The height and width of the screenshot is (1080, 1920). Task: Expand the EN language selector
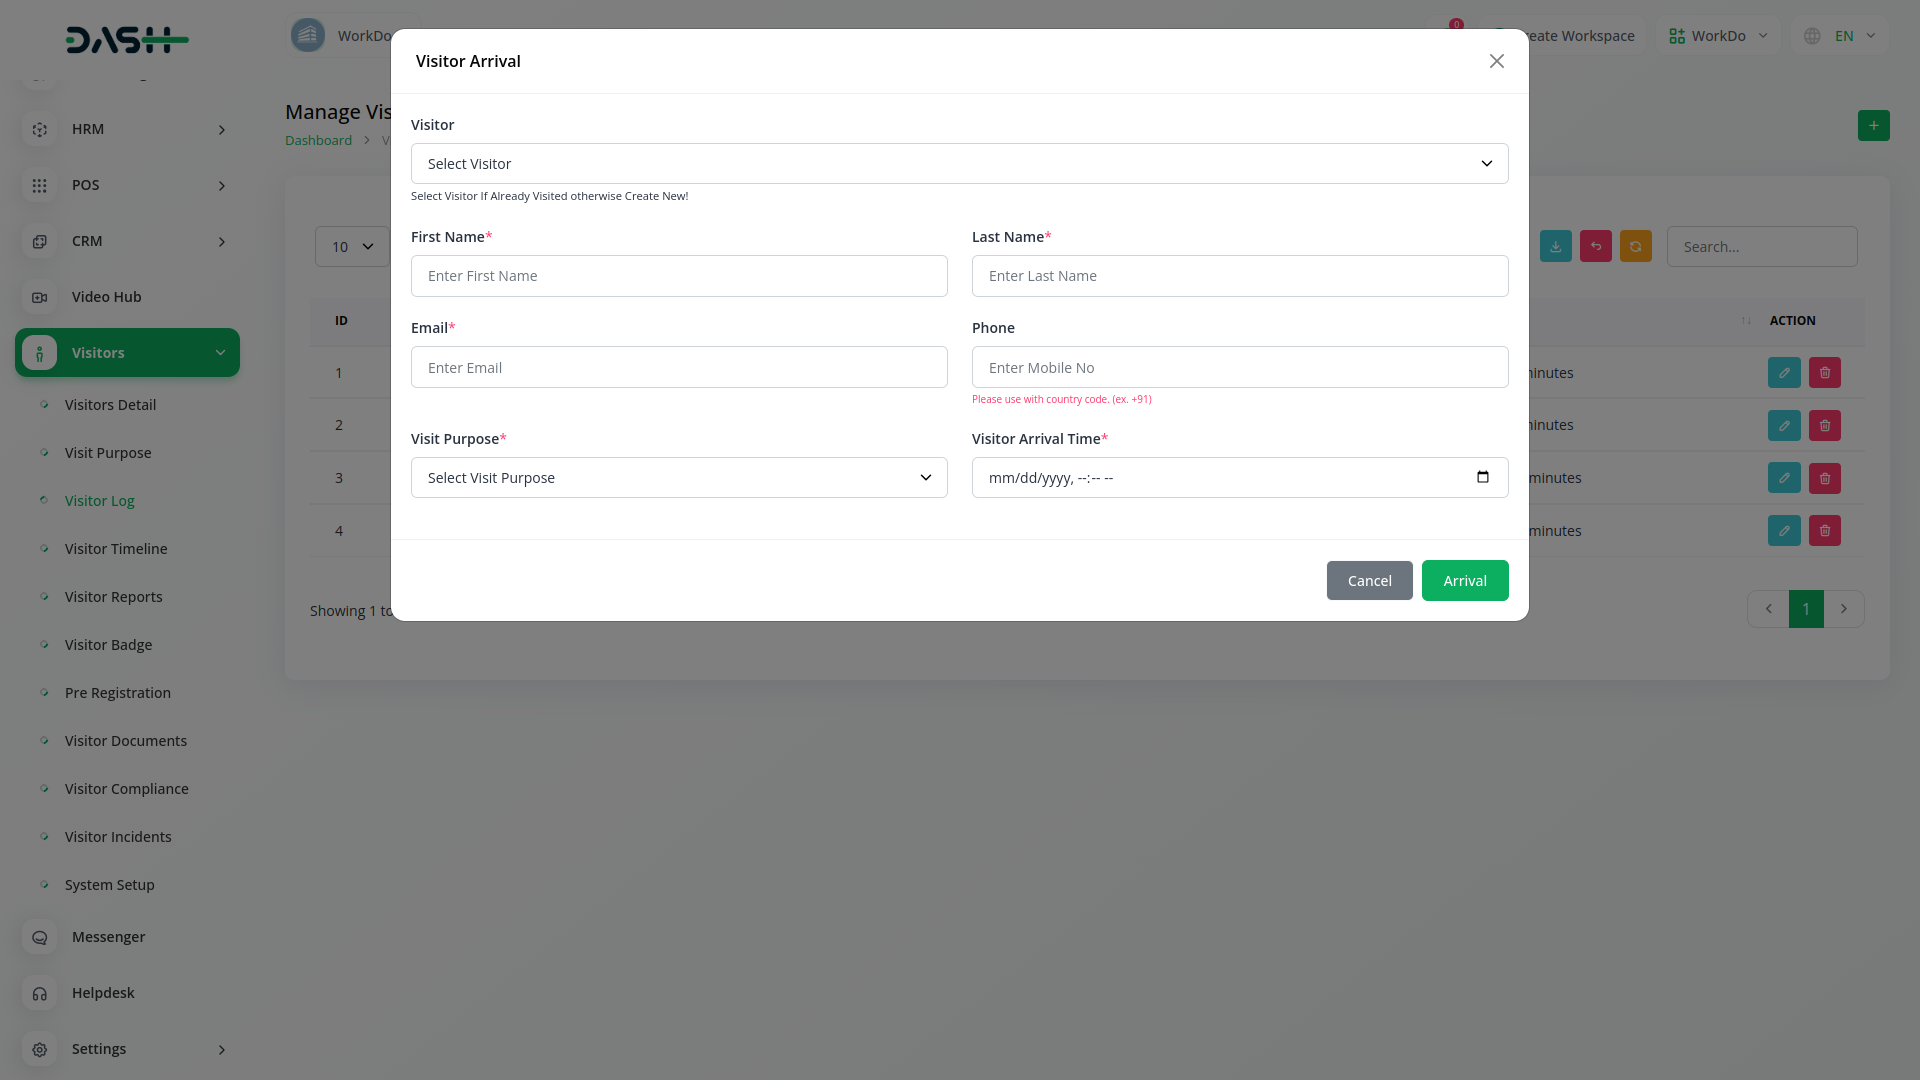[x=1842, y=36]
